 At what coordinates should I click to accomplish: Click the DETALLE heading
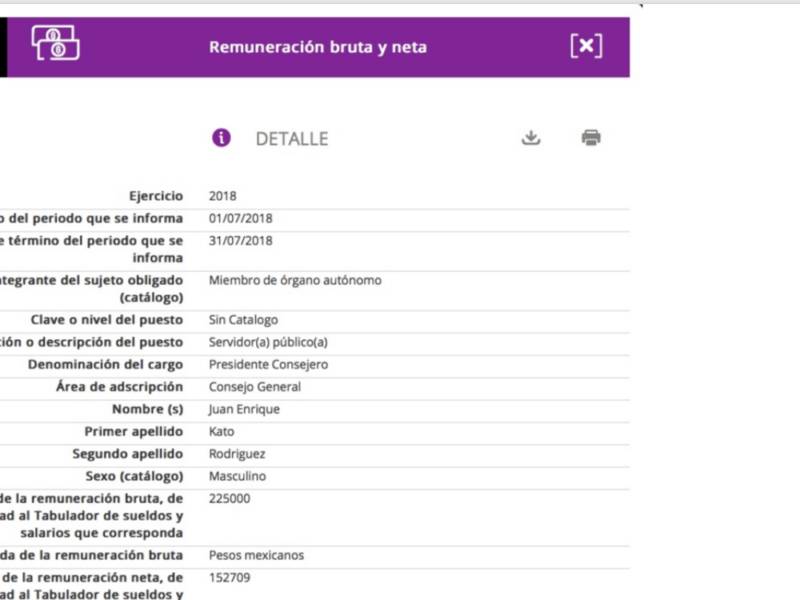point(291,139)
